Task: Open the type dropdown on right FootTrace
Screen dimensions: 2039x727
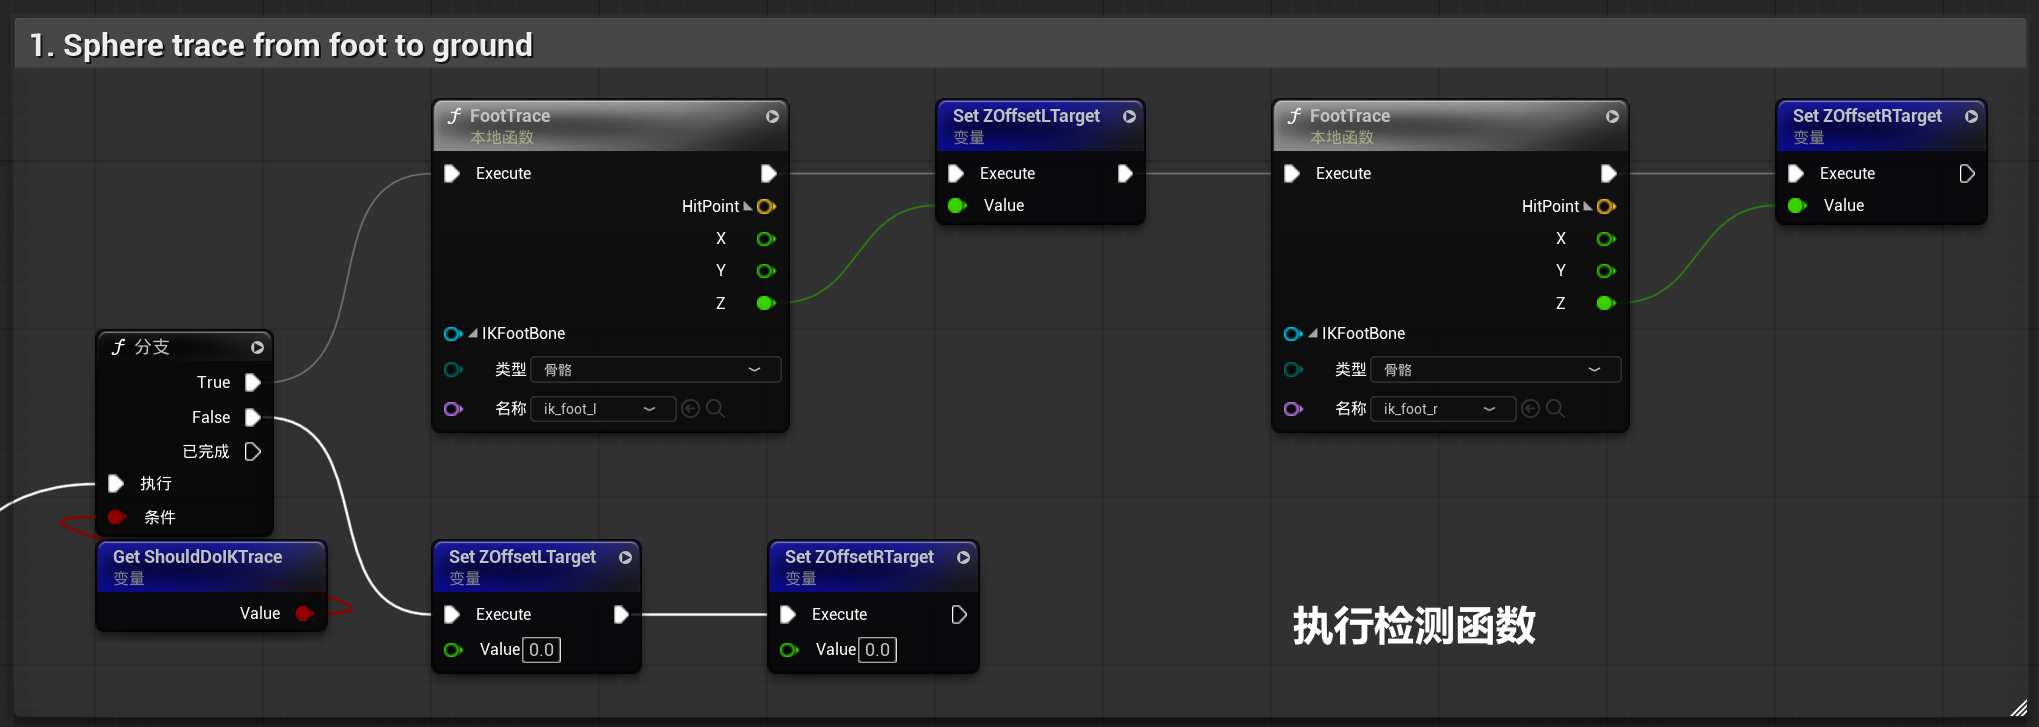Action: point(1495,369)
